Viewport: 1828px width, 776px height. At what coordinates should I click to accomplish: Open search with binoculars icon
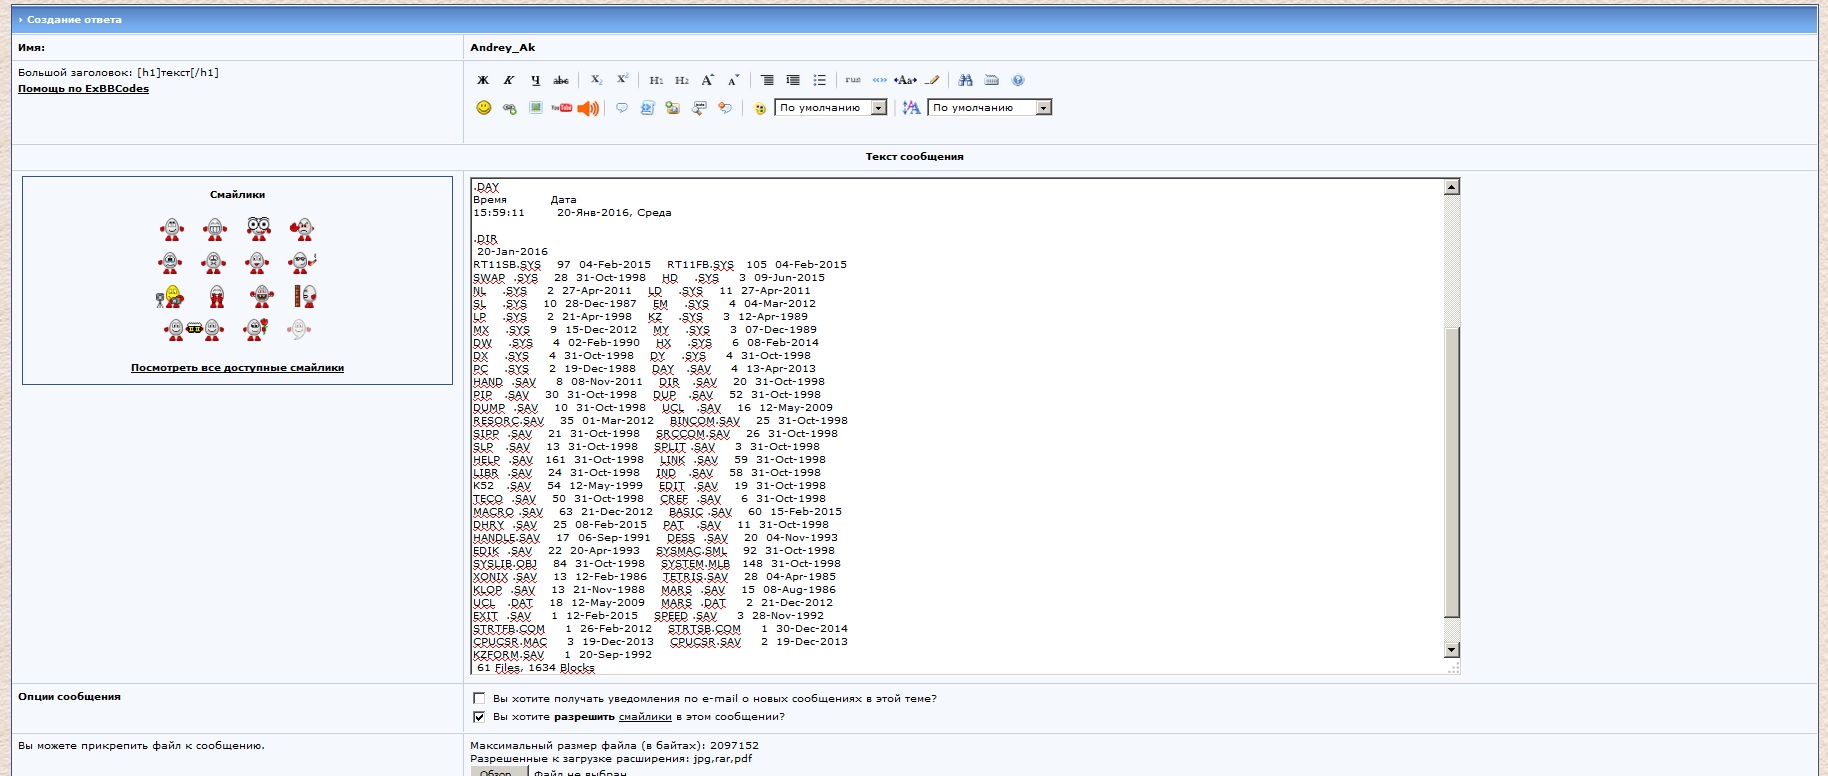(x=965, y=80)
